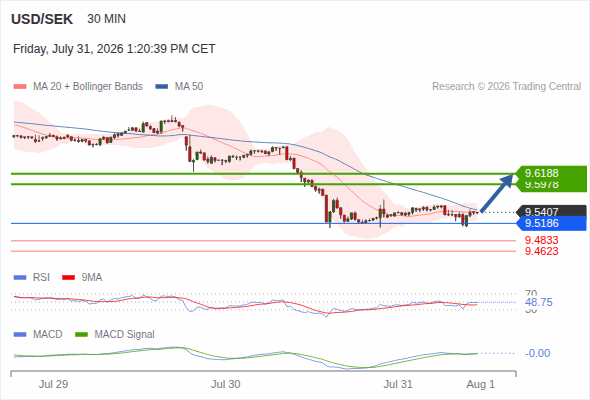590x400 pixels.
Task: Click the Jul 31 axis date label
Action: click(398, 384)
